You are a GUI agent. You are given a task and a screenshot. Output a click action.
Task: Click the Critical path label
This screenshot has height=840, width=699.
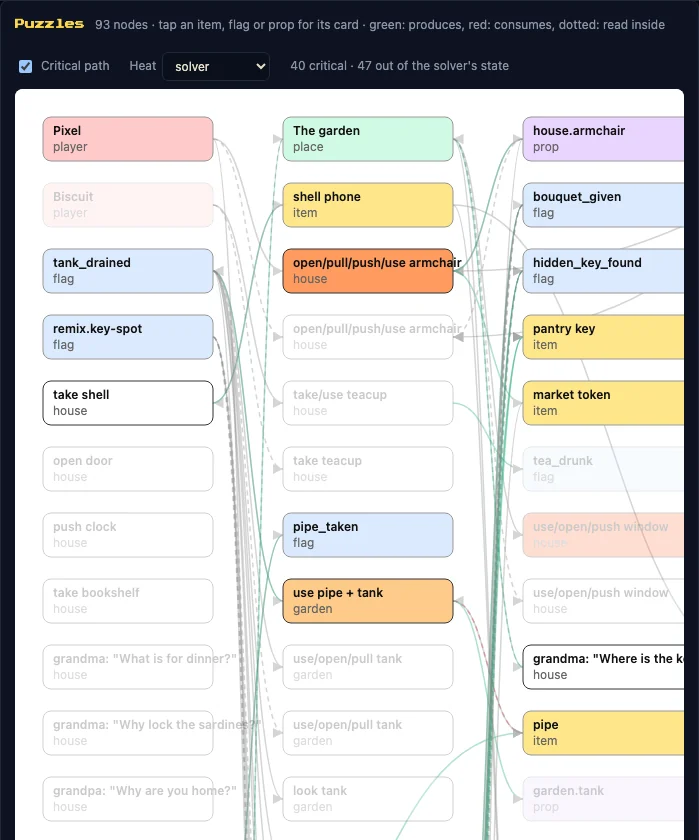coord(75,66)
